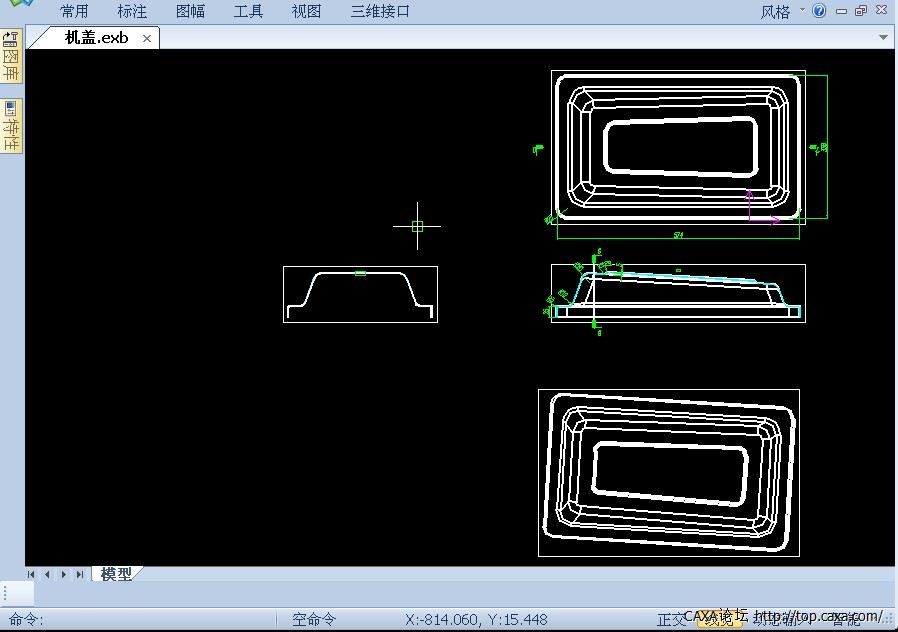Open document tab list dropdown arrow

point(883,38)
